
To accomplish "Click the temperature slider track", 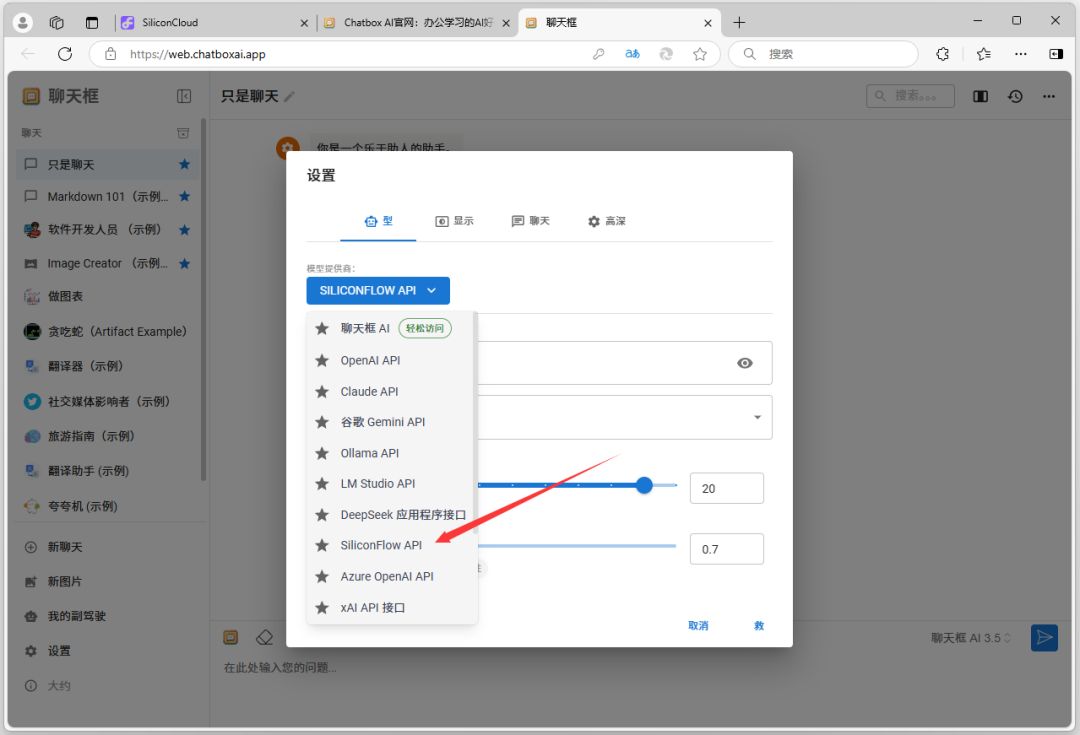I will coord(577,546).
